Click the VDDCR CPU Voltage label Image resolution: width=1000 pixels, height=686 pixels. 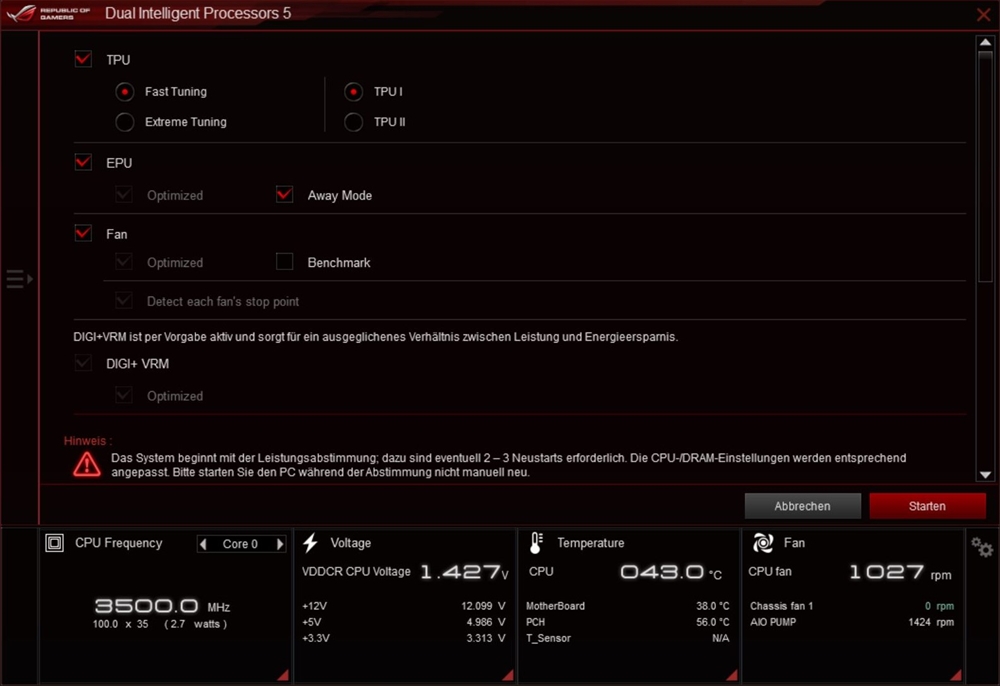pos(356,571)
